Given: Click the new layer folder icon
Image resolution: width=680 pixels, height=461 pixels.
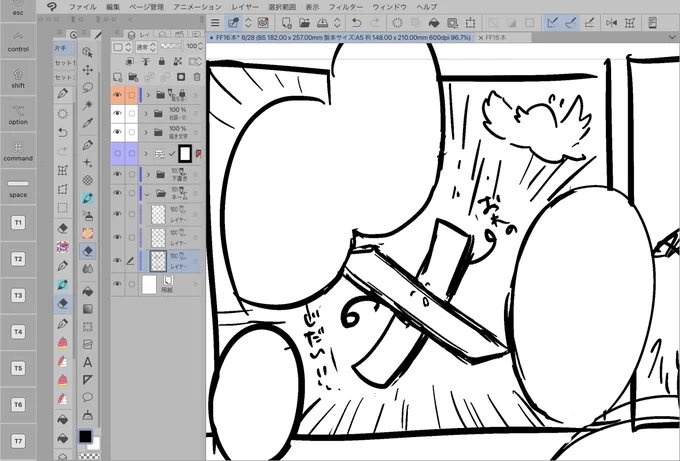Looking at the screenshot, I should [x=133, y=77].
